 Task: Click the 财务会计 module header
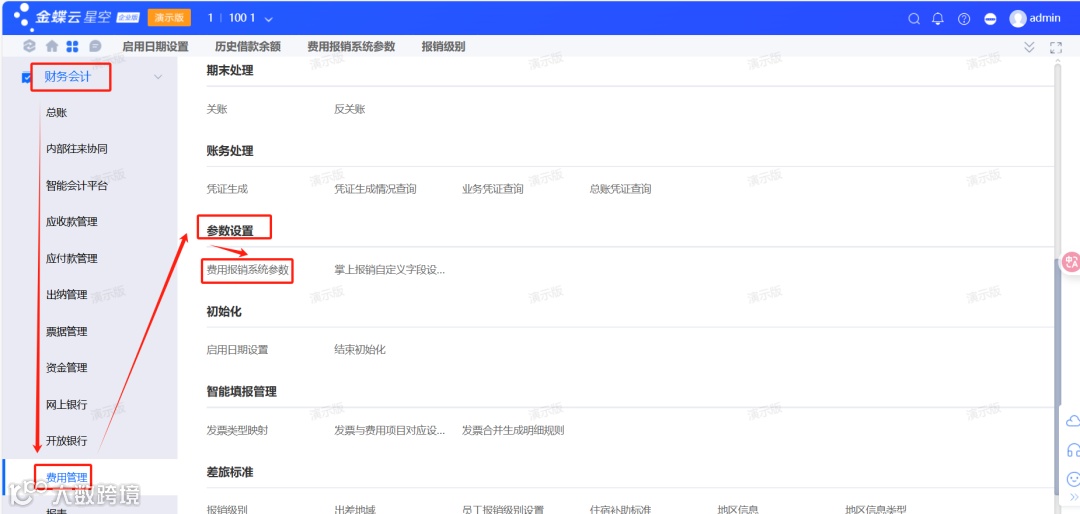[x=67, y=77]
